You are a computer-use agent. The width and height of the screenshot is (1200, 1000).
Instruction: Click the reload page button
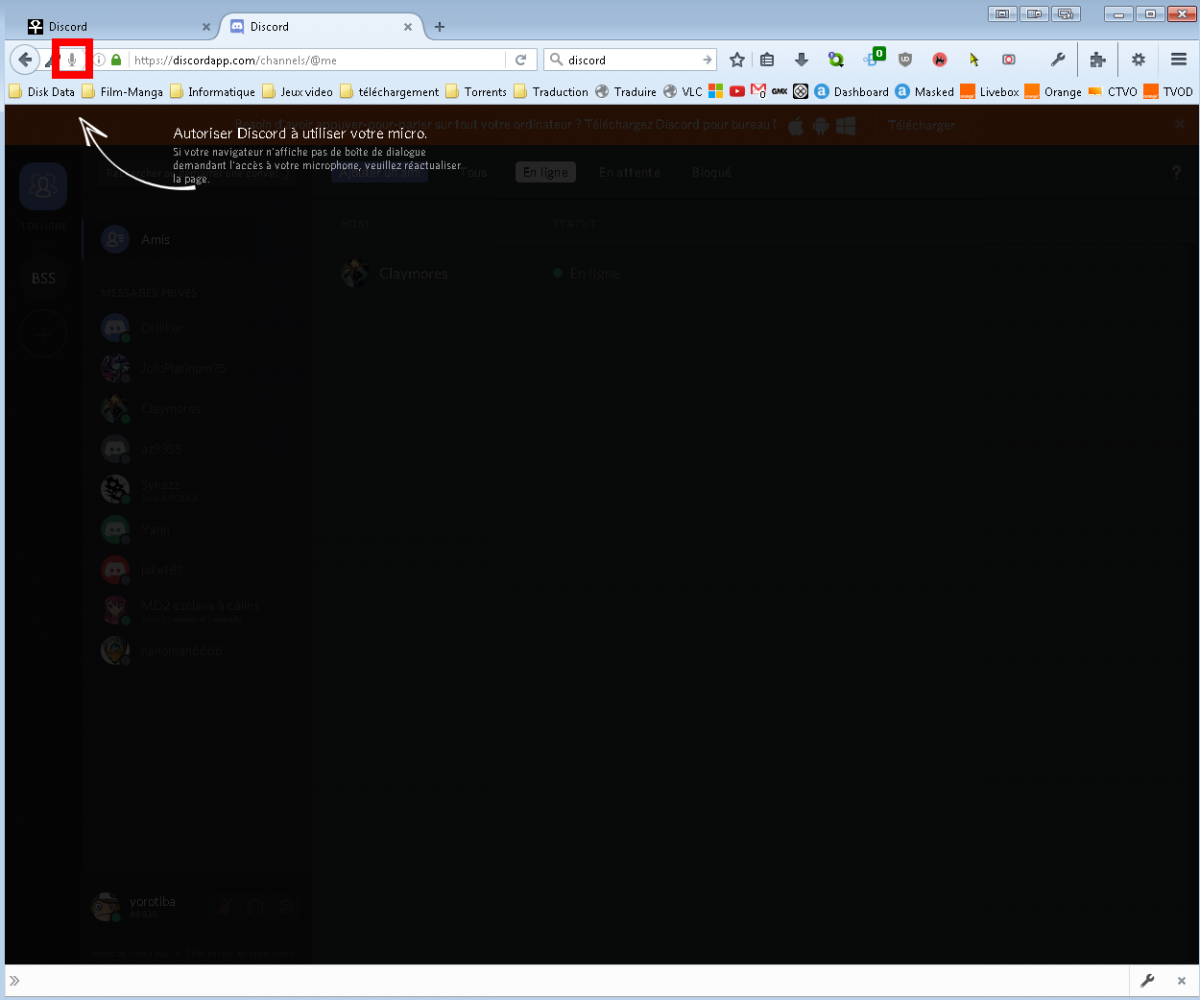(x=520, y=60)
